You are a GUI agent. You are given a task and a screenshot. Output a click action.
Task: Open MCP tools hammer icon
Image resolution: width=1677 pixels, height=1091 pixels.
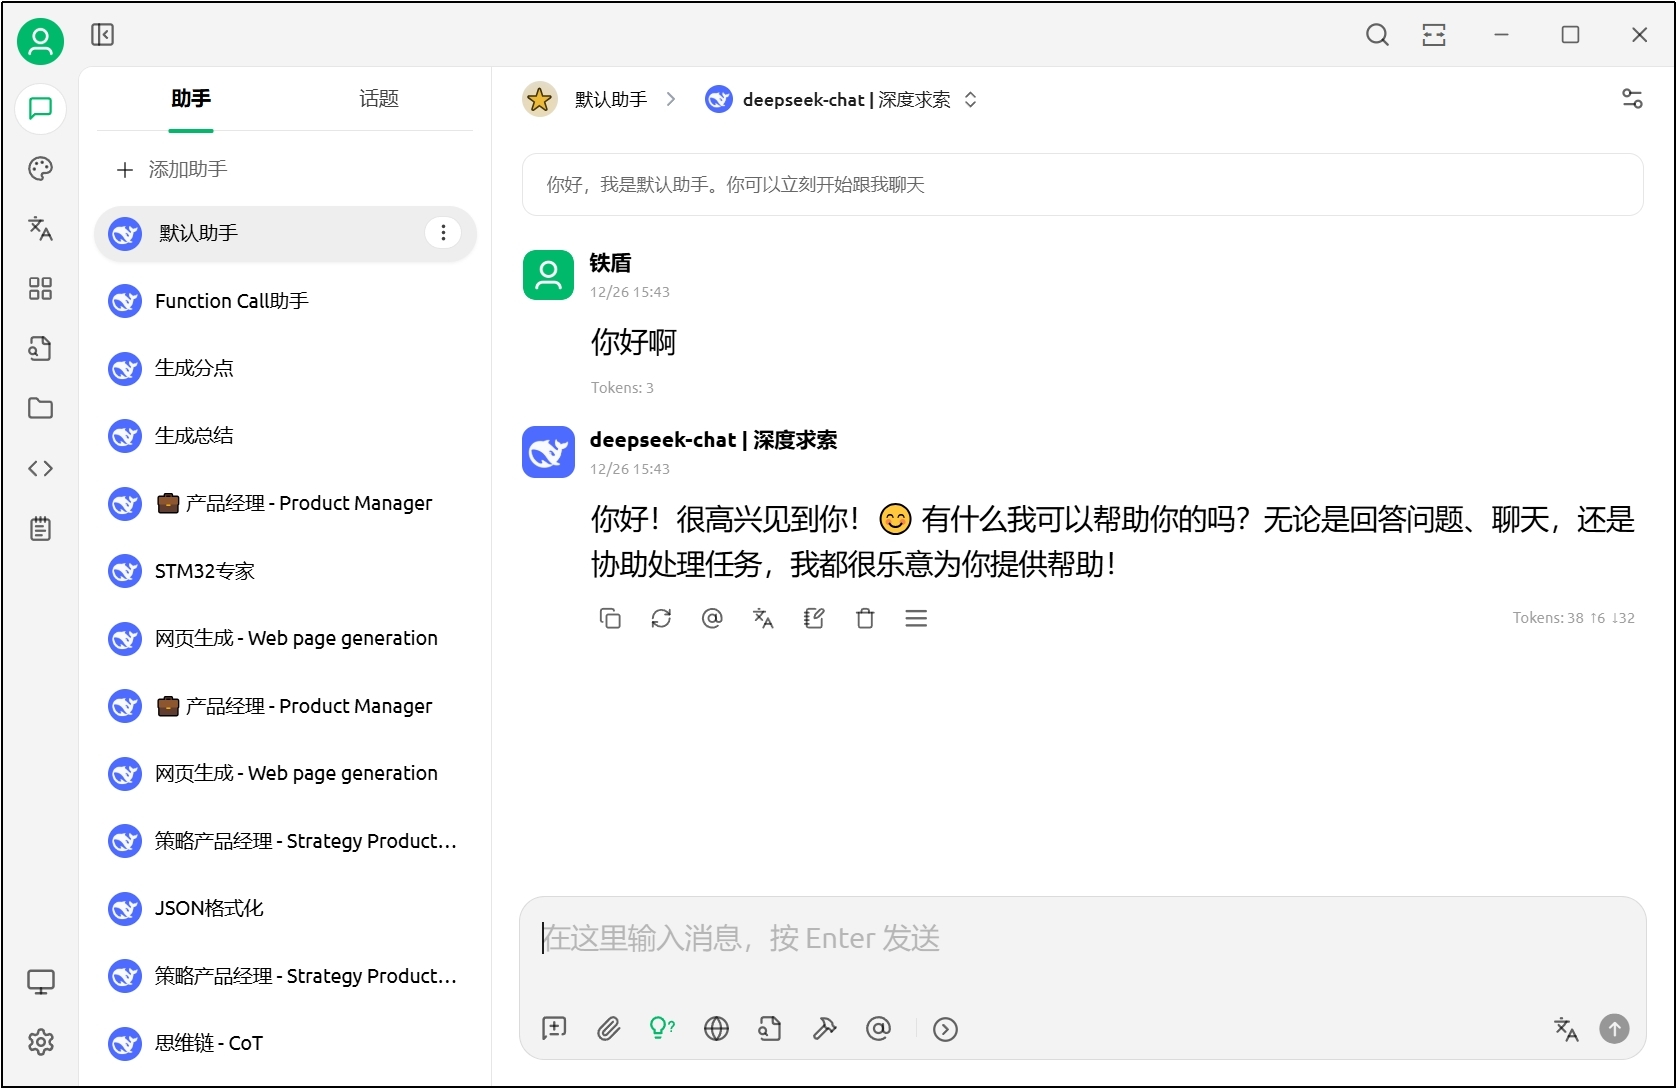[824, 1028]
